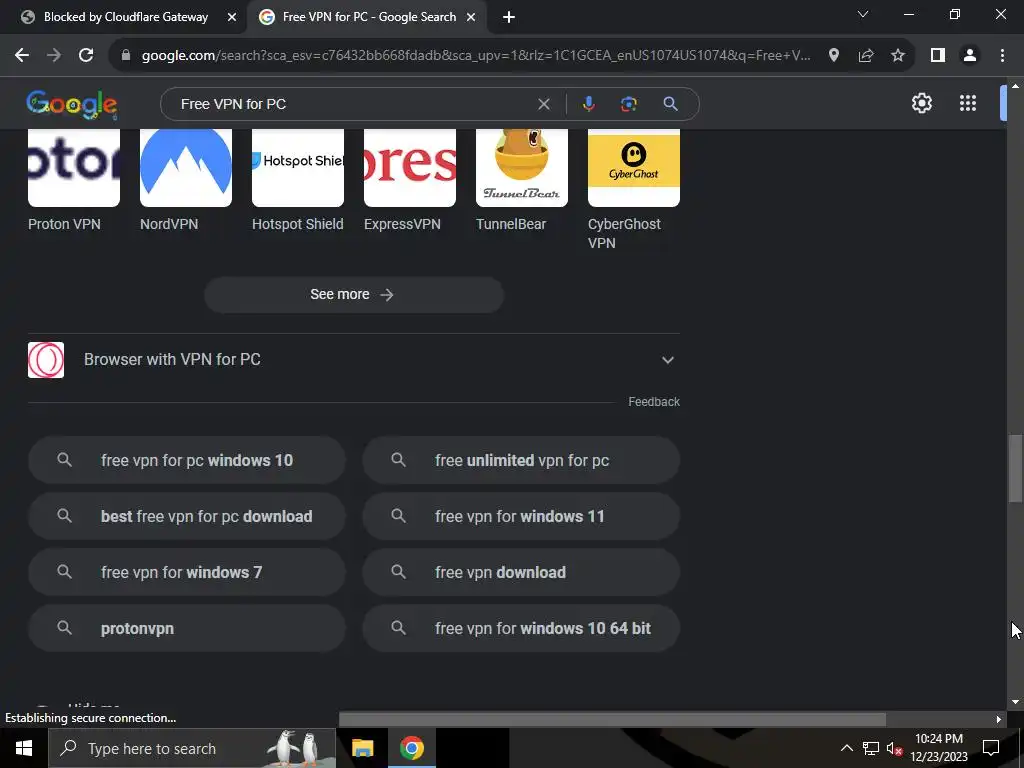Open tab search dropdown chevron
The image size is (1024, 768).
click(x=863, y=14)
